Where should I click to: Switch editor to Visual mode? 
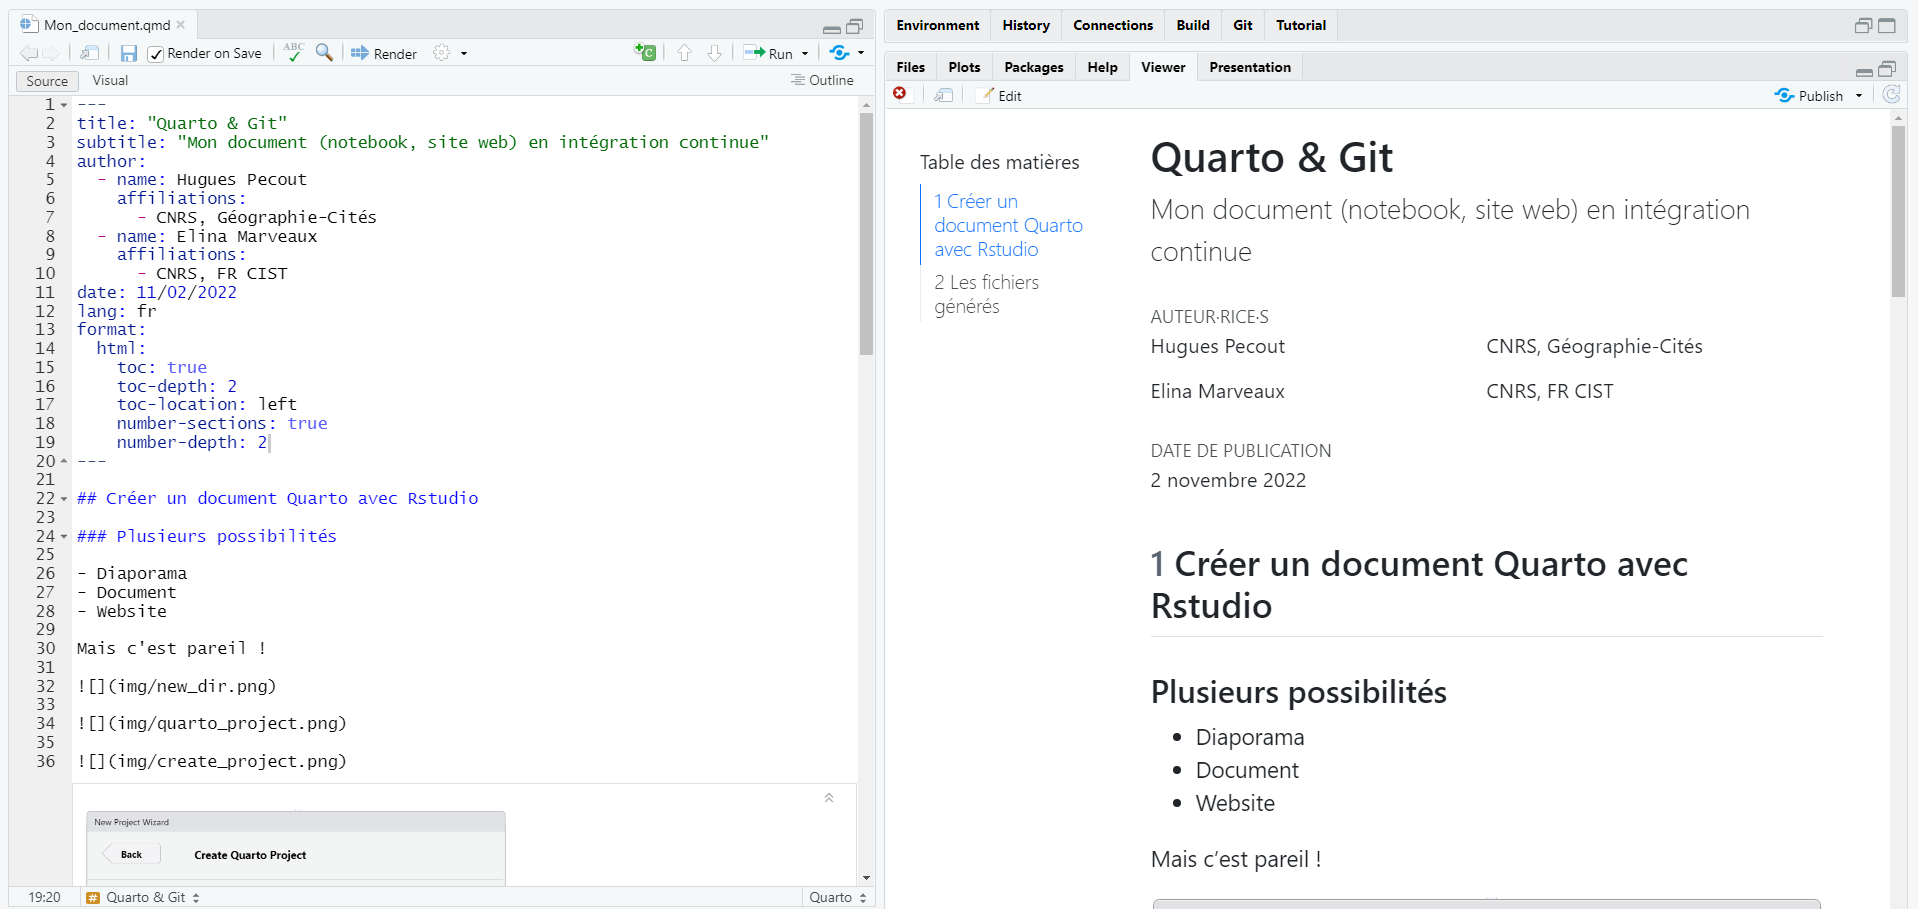(110, 81)
